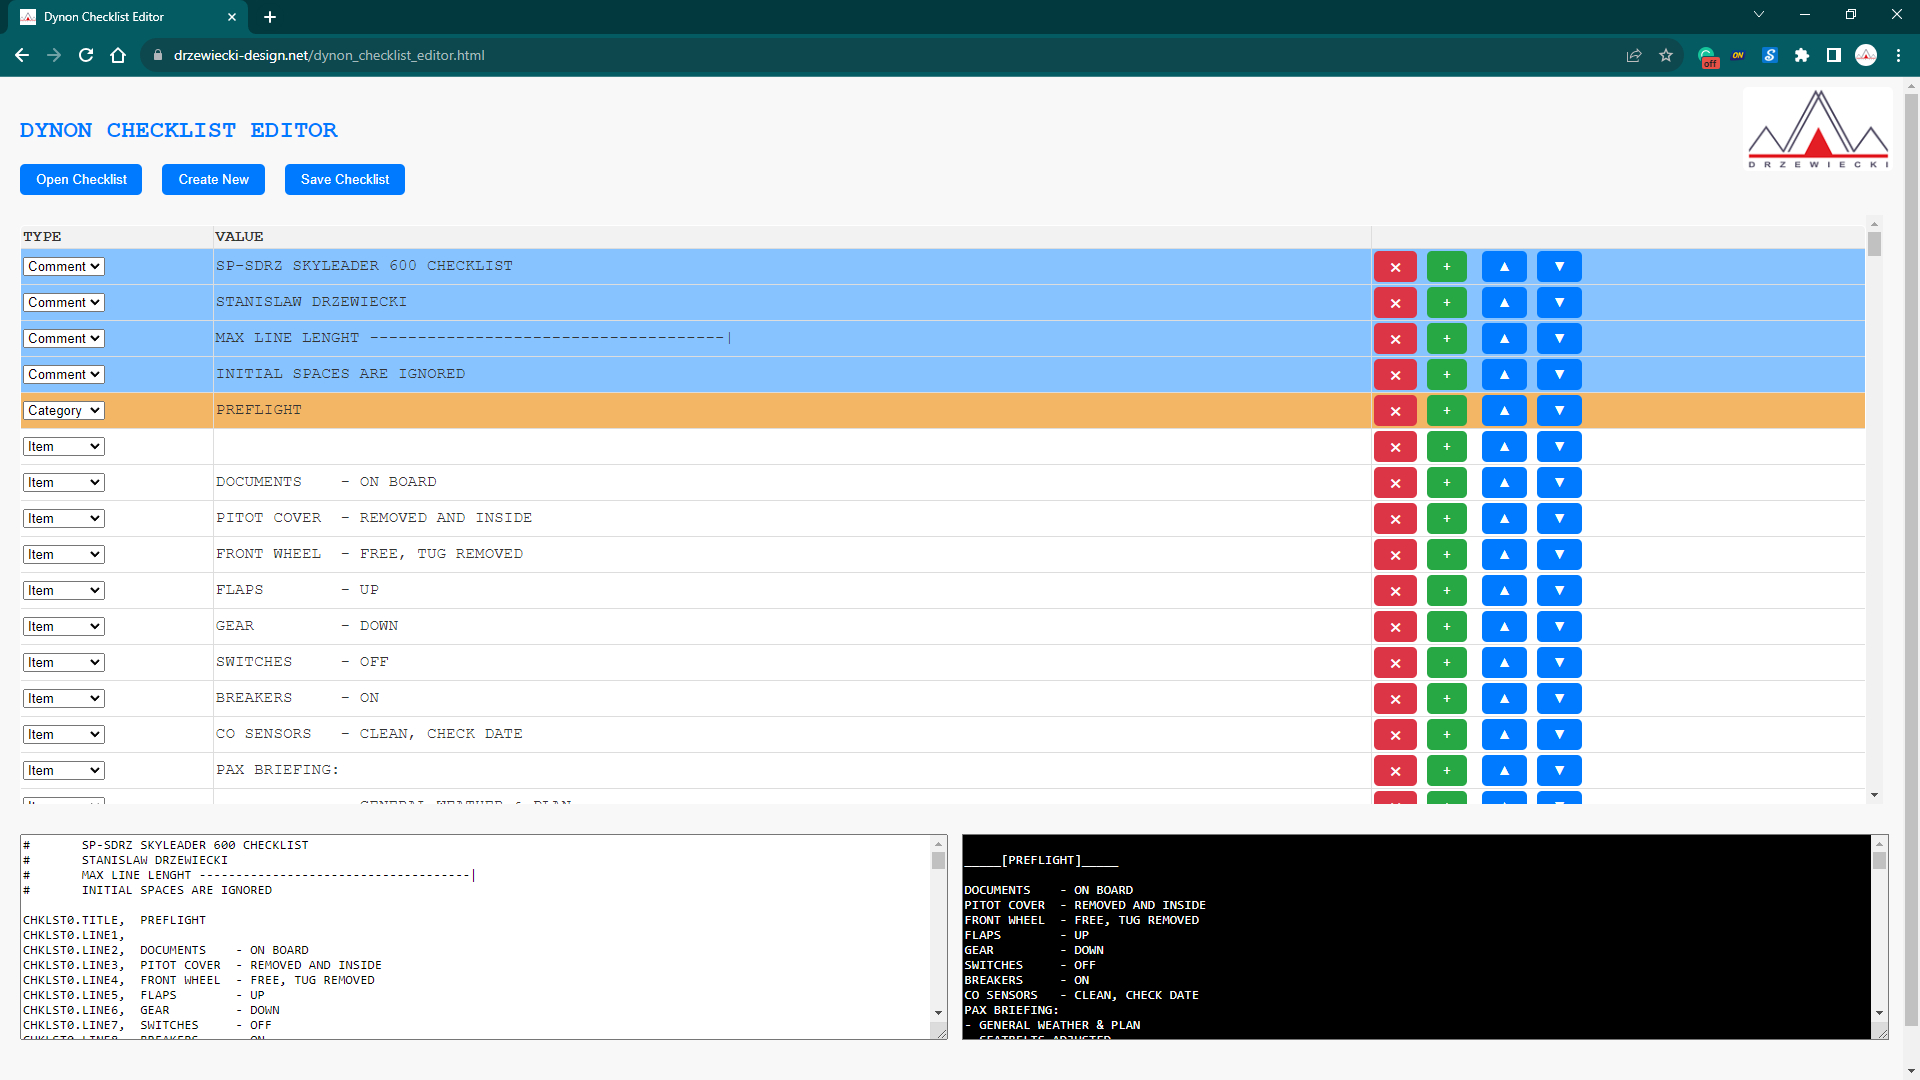1920x1080 pixels.
Task: Reload the checklist editor page
Action: pos(86,56)
